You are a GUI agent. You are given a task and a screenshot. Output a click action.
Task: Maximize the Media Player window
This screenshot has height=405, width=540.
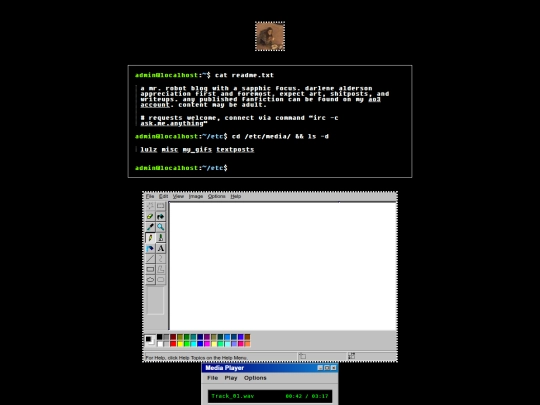pyautogui.click(x=327, y=368)
